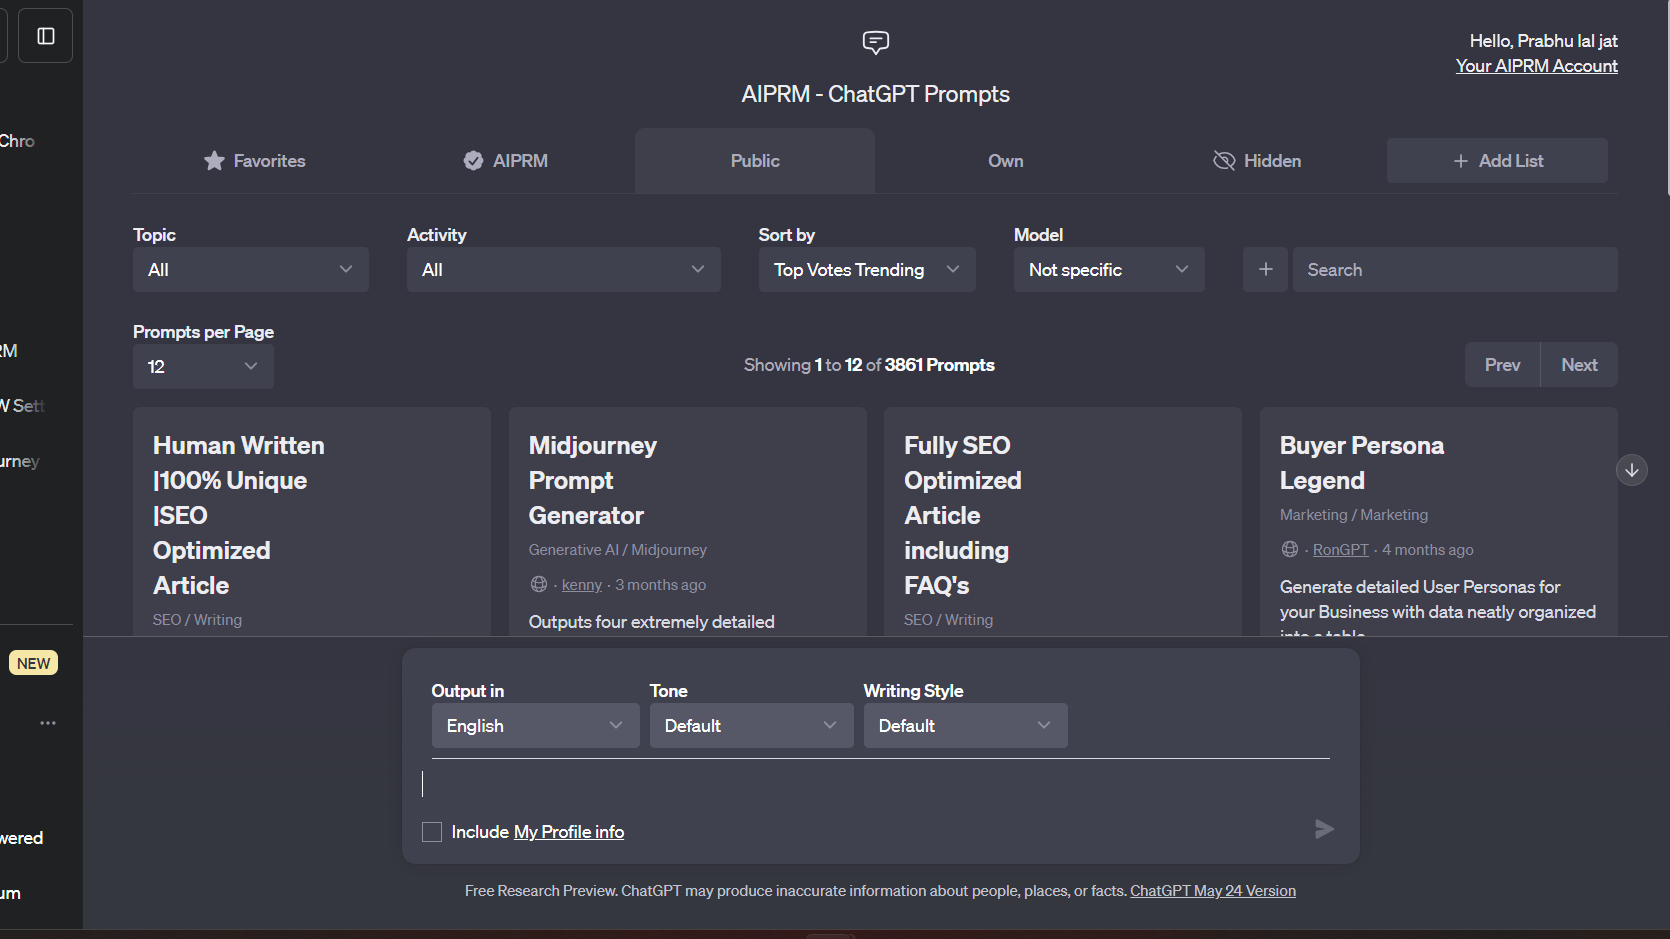
Task: Click globe icon next to kenny
Action: (x=539, y=585)
